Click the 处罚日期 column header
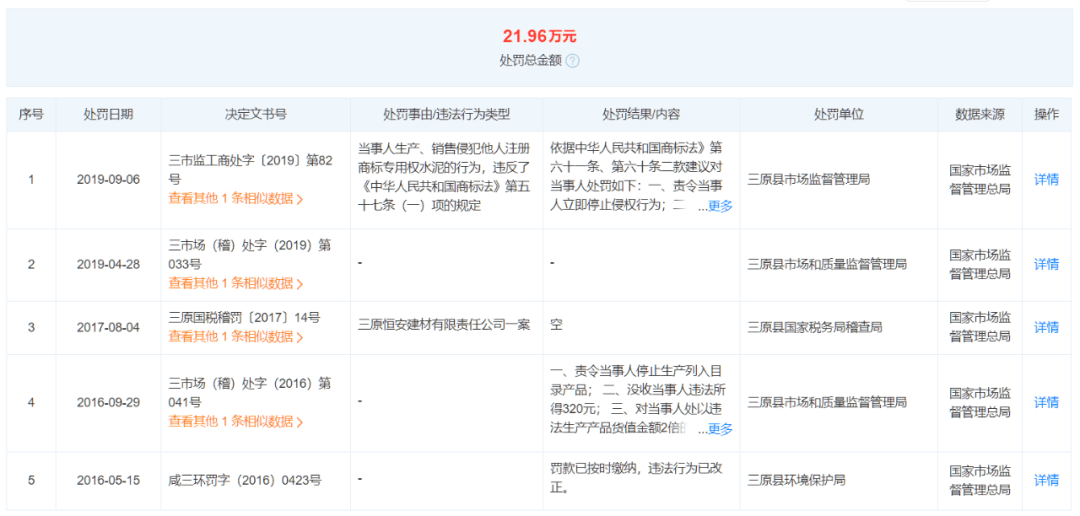 pos(108,115)
